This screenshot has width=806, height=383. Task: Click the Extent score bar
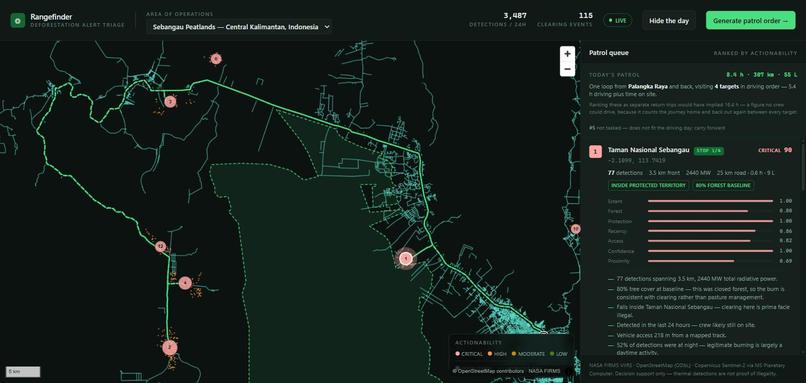click(x=710, y=201)
